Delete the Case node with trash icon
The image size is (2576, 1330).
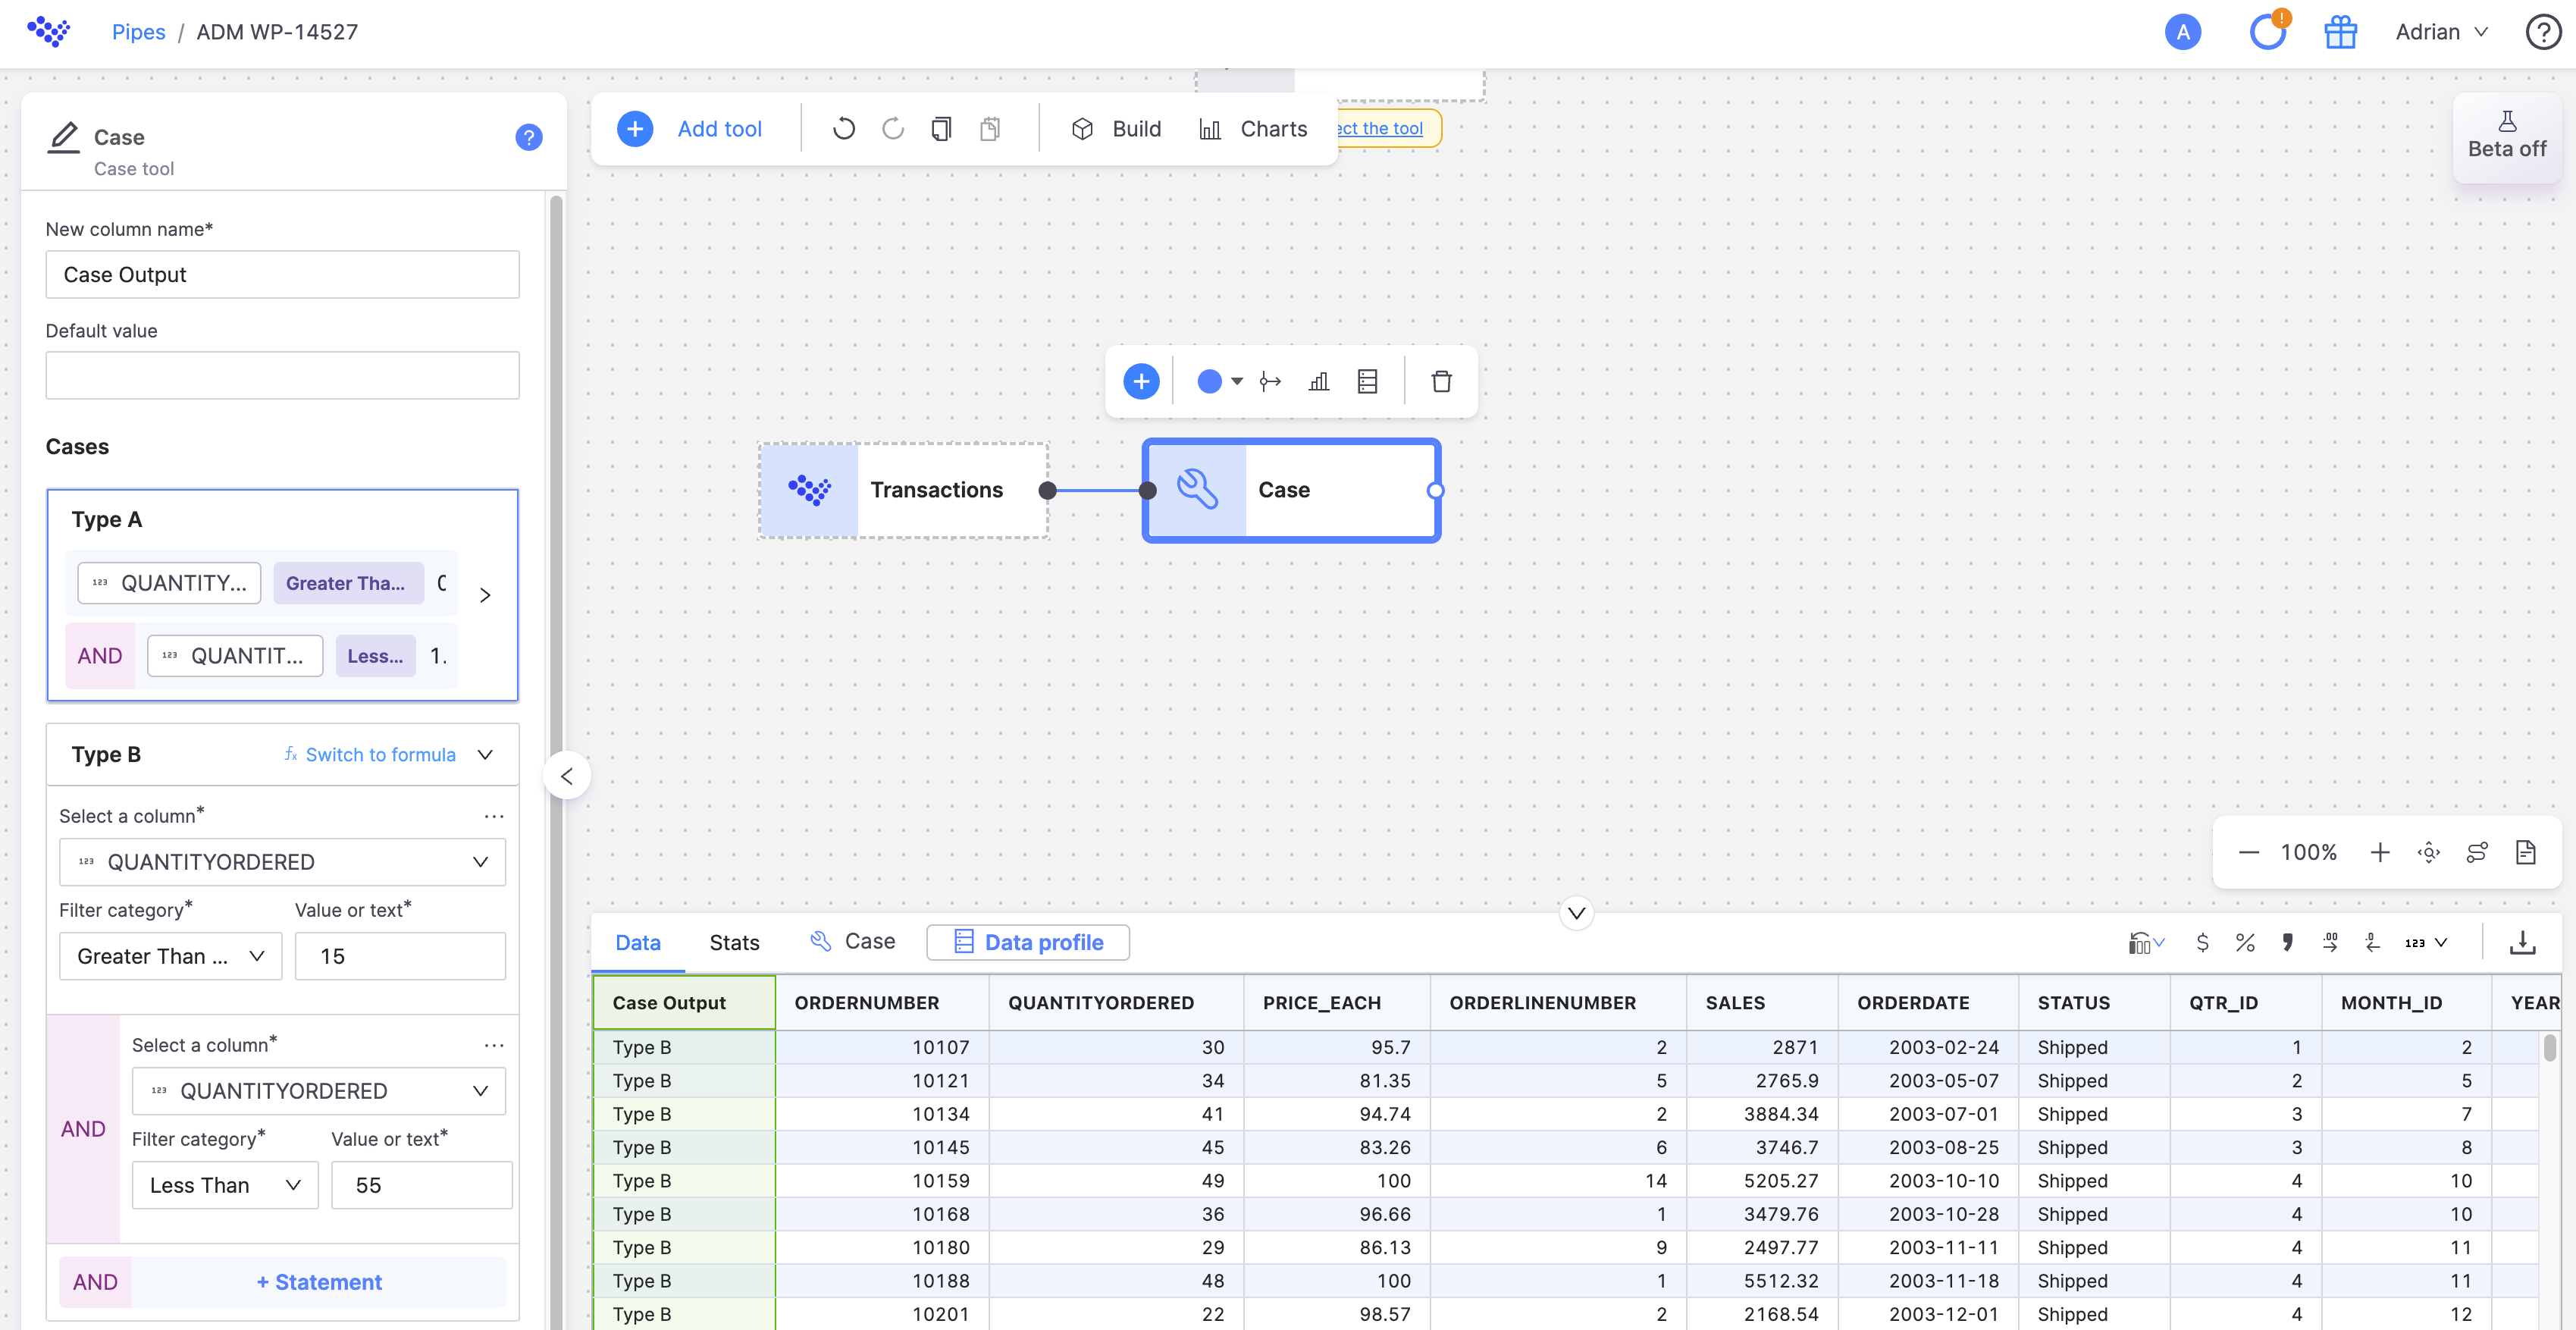(x=1441, y=381)
